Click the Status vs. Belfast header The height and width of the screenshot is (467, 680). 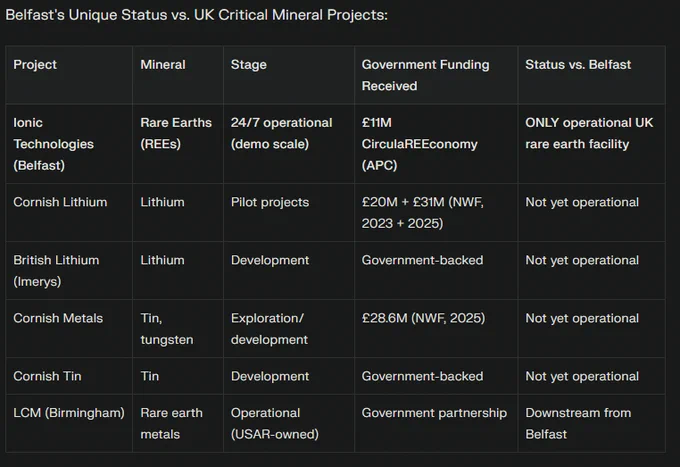coord(592,75)
